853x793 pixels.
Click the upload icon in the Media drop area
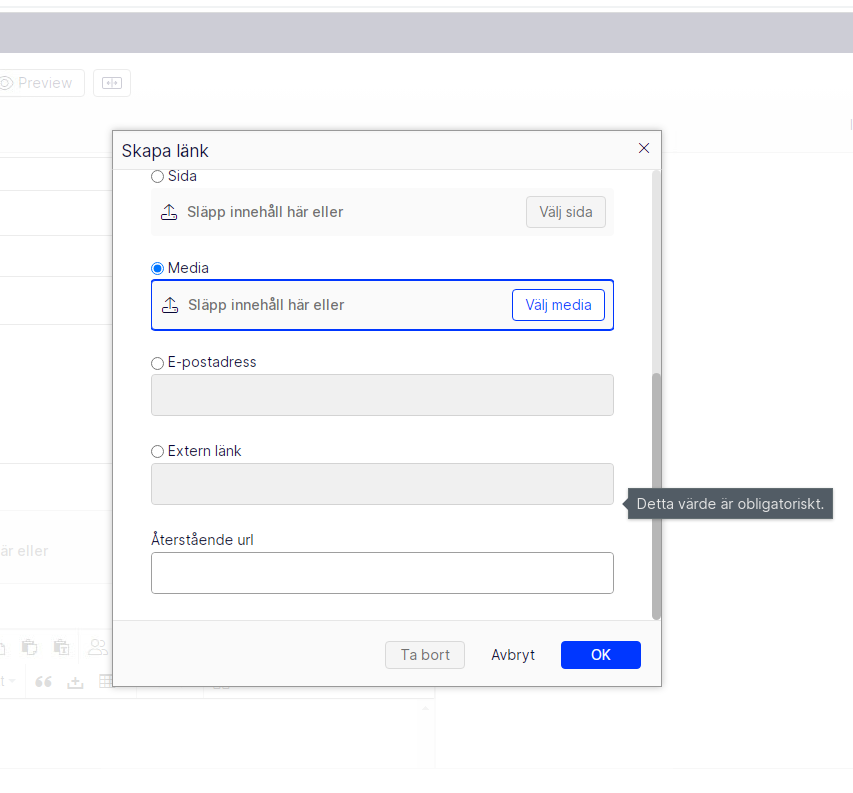(x=170, y=305)
